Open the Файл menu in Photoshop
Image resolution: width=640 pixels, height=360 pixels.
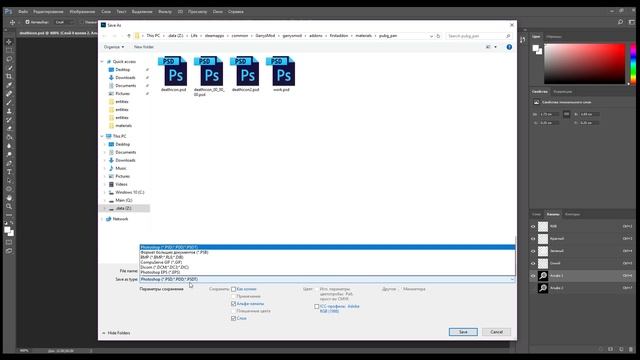pos(23,11)
